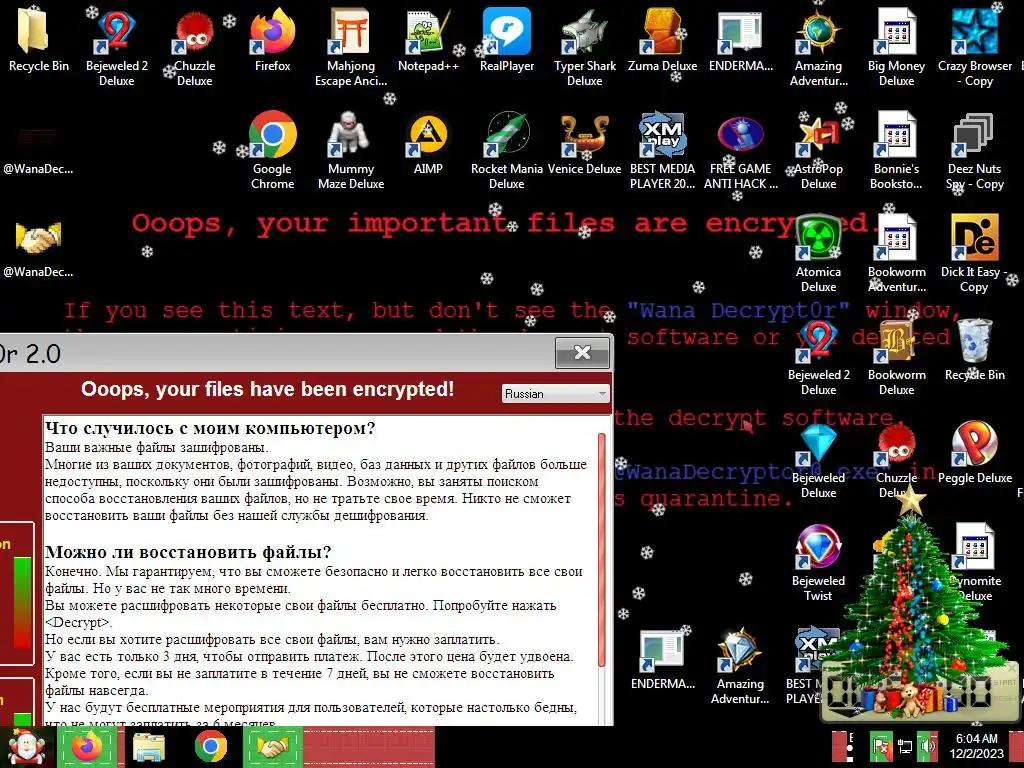
Task: Open Chrome from the taskbar
Action: tap(210, 747)
